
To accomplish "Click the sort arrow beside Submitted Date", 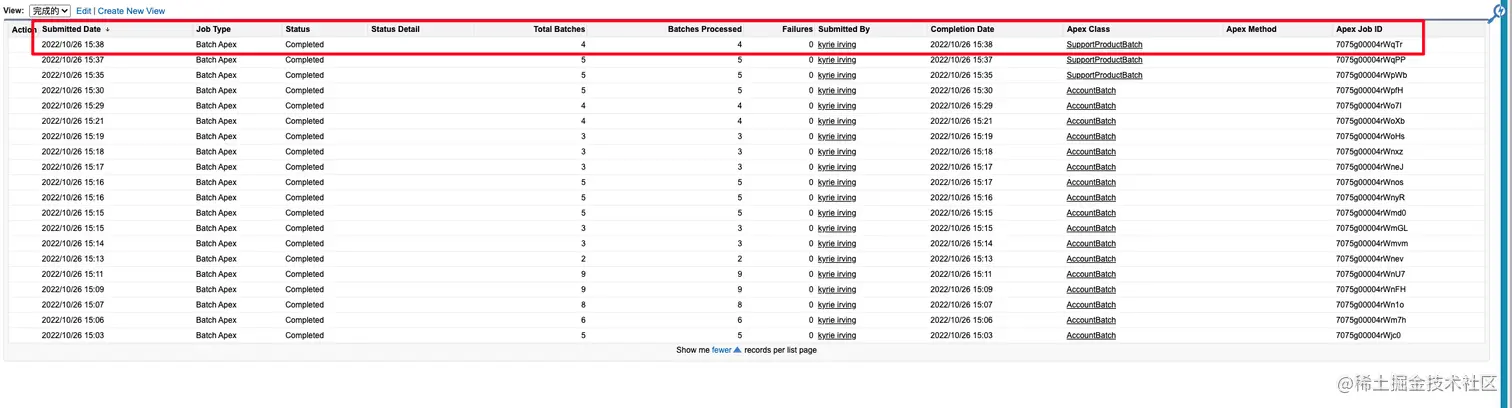I will tap(107, 30).
